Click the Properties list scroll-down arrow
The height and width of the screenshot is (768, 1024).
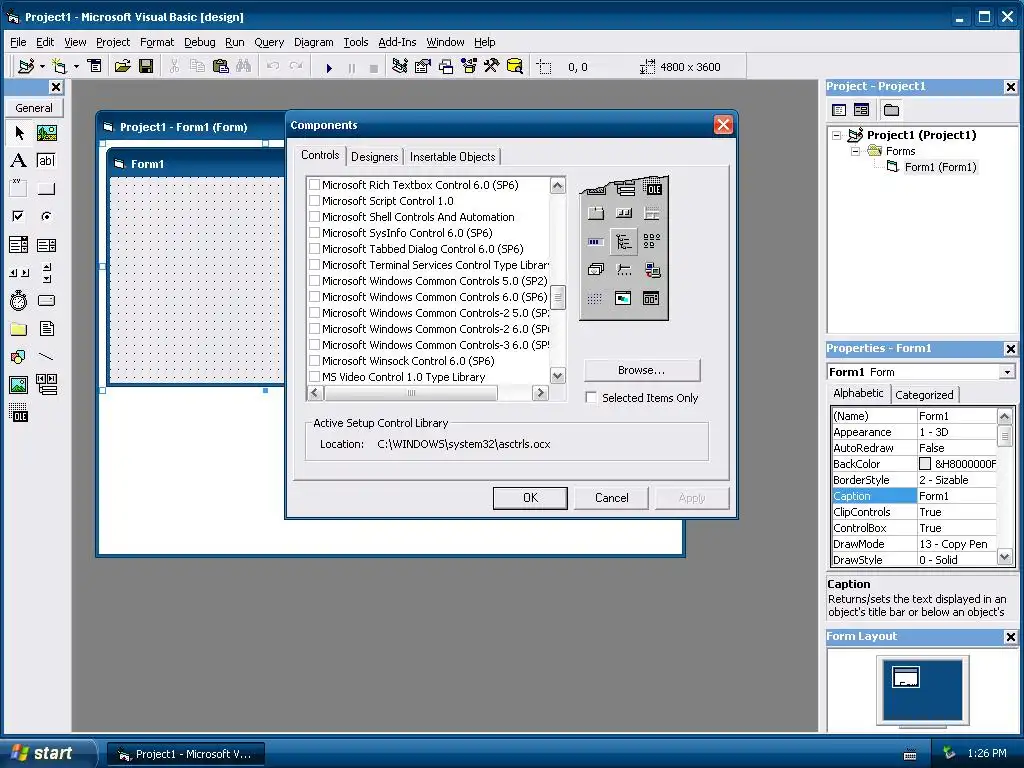coord(1005,558)
